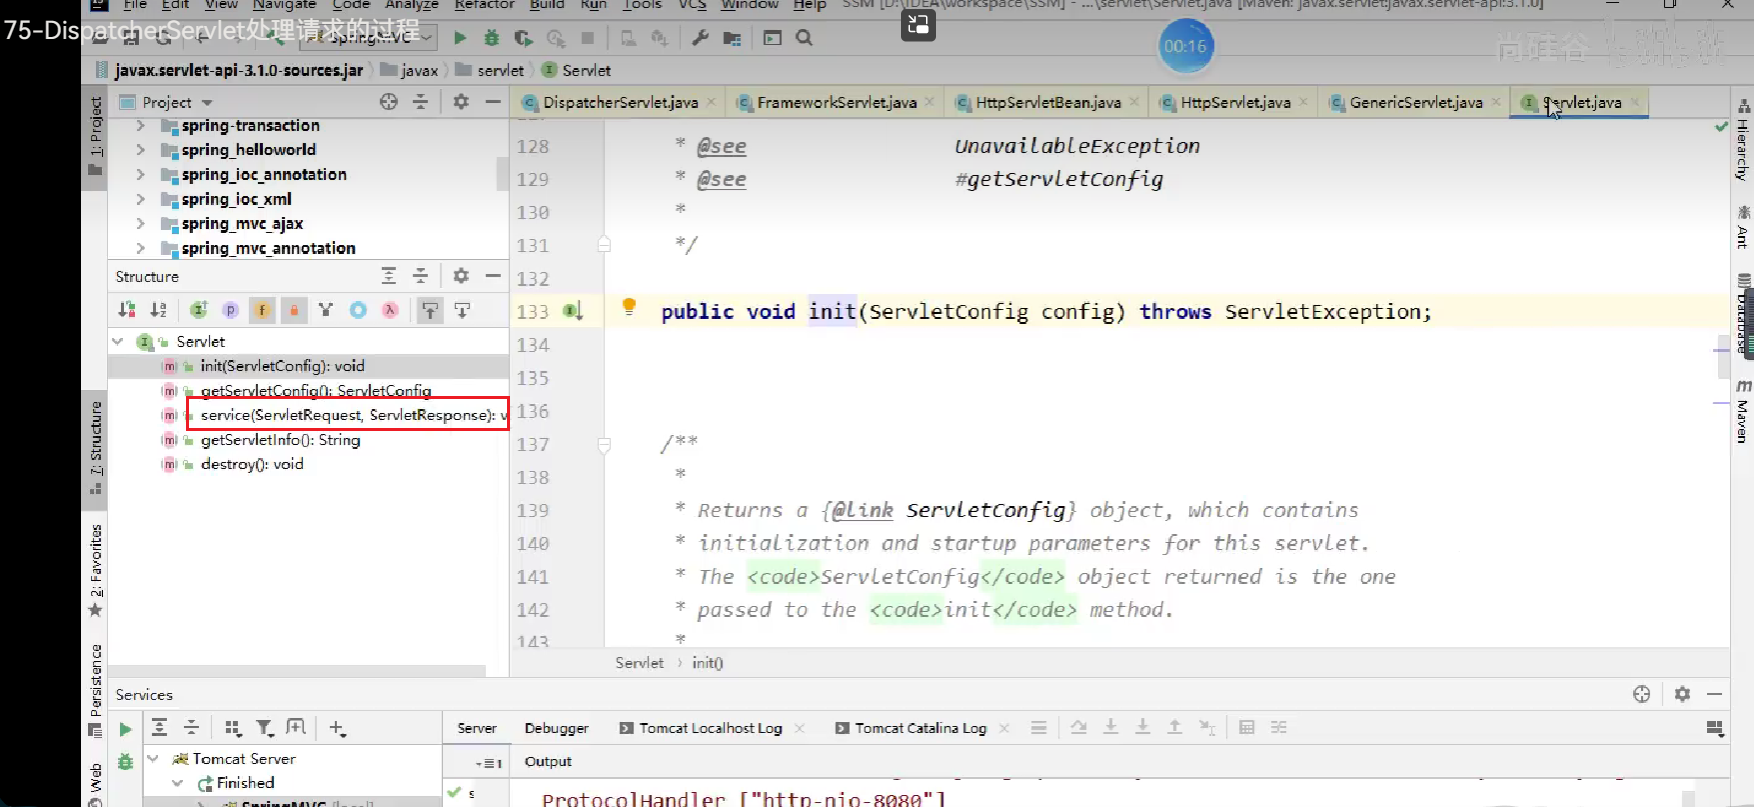Image resolution: width=1754 pixels, height=807 pixels.
Task: Hide the Project tool window
Action: [x=493, y=102]
